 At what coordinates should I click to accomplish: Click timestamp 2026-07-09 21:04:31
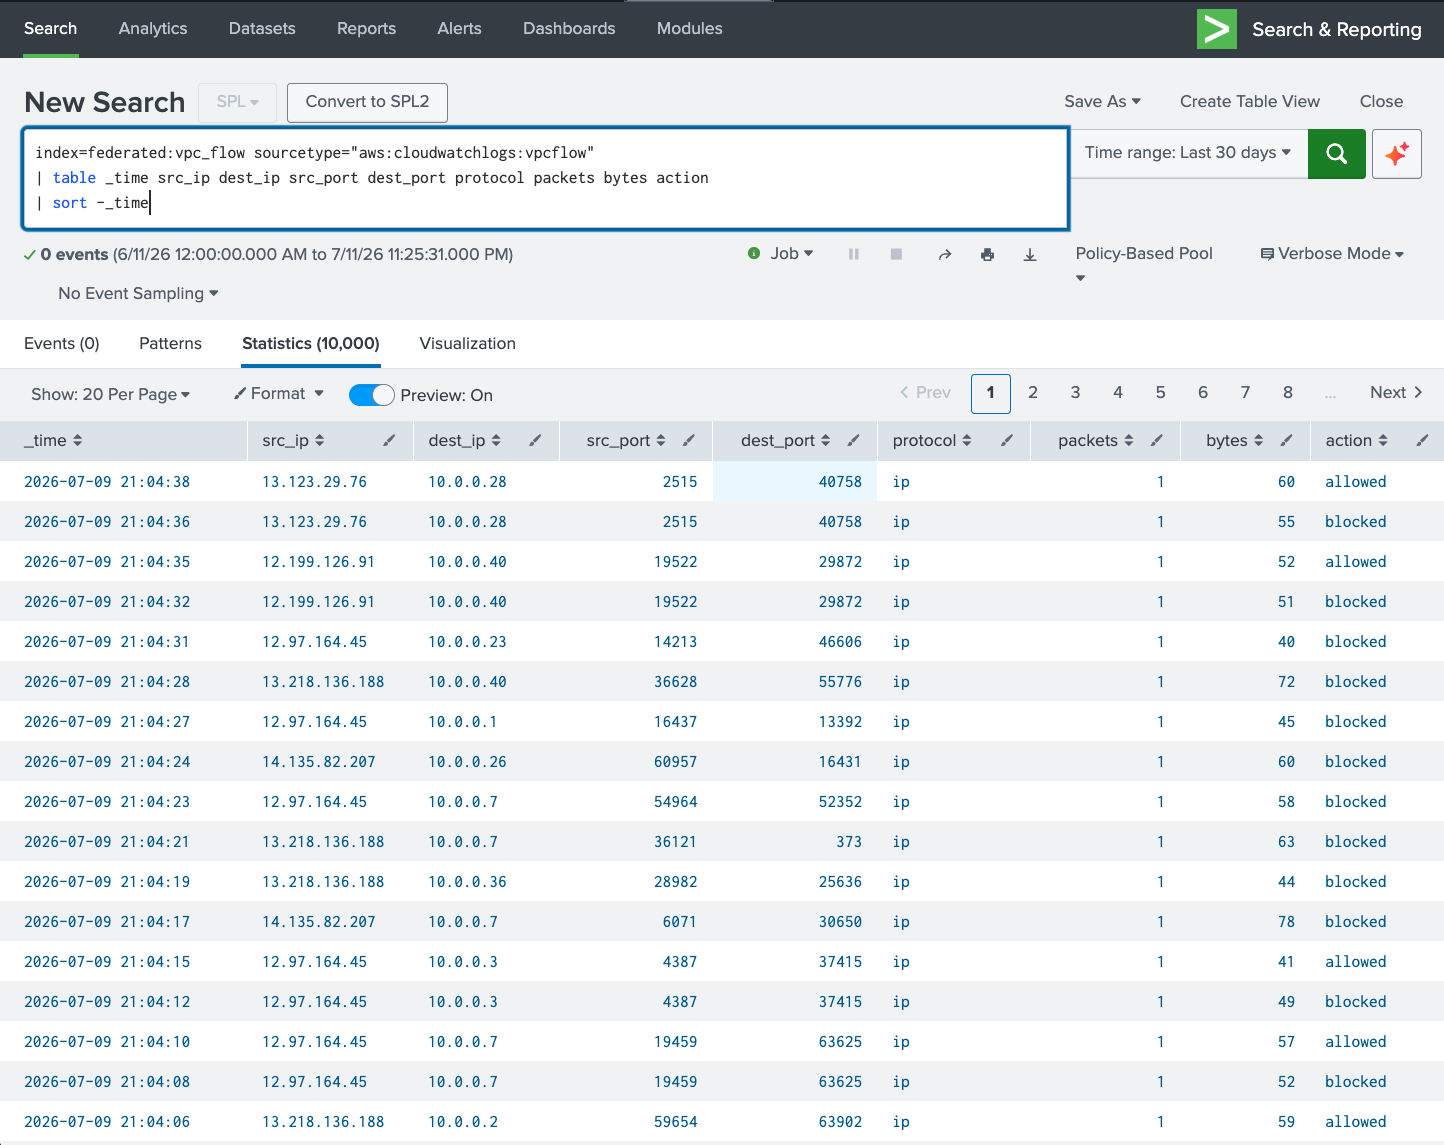107,641
